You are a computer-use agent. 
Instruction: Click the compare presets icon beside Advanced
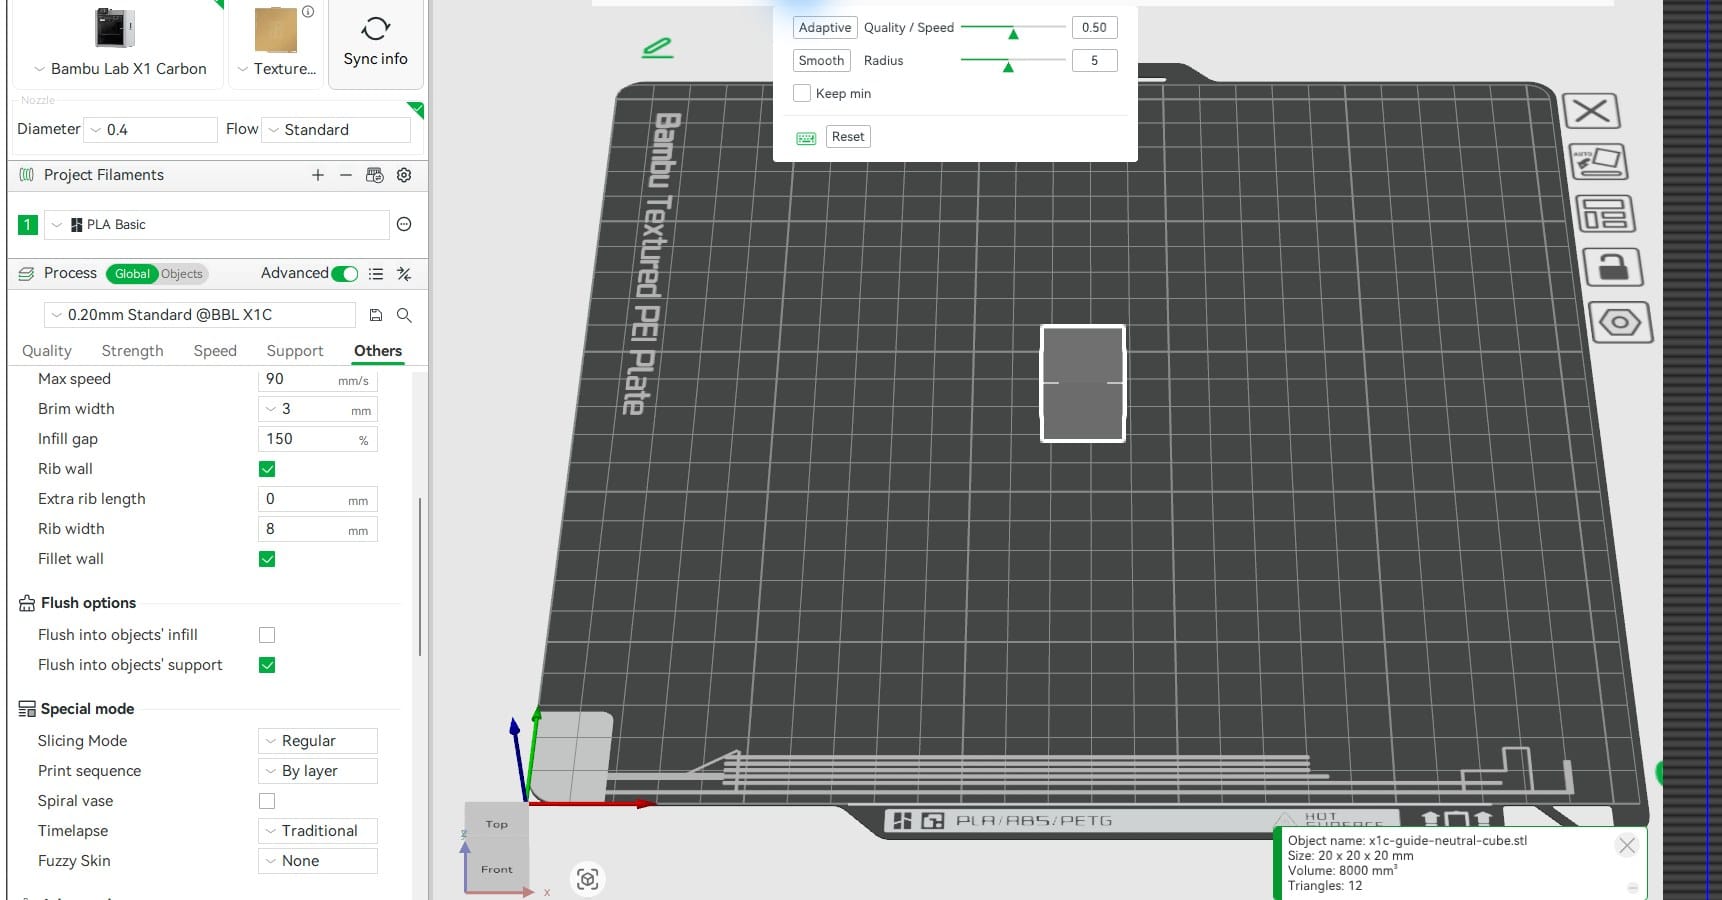[x=404, y=274]
